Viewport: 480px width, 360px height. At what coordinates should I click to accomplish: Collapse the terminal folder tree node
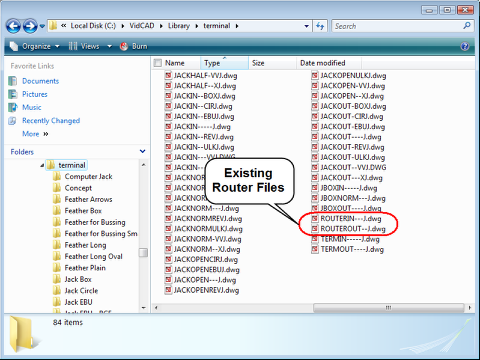[42, 165]
